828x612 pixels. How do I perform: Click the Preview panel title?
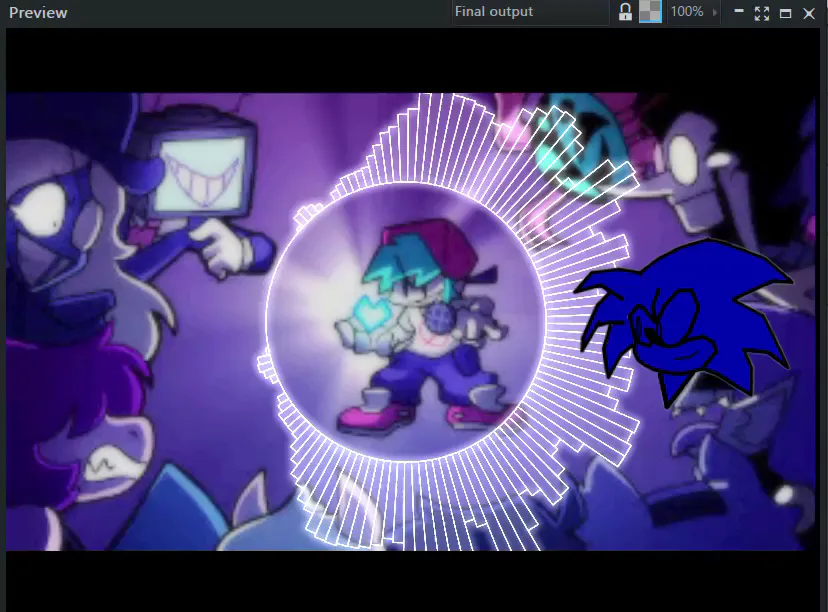click(x=38, y=13)
